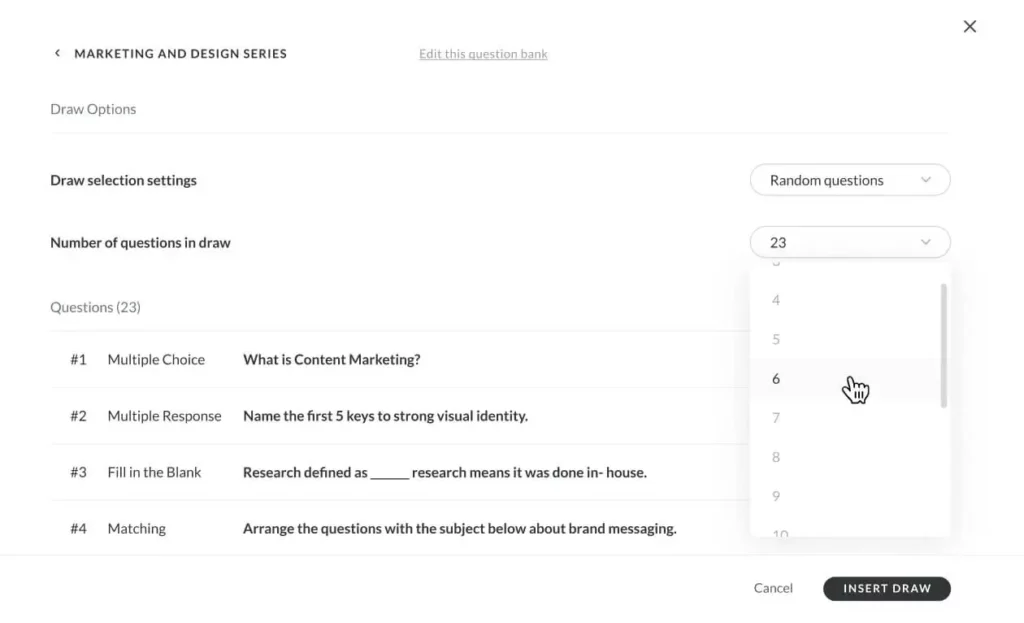The width and height of the screenshot is (1024, 623).
Task: Click the chevron in the Random questions selector
Action: pos(925,181)
